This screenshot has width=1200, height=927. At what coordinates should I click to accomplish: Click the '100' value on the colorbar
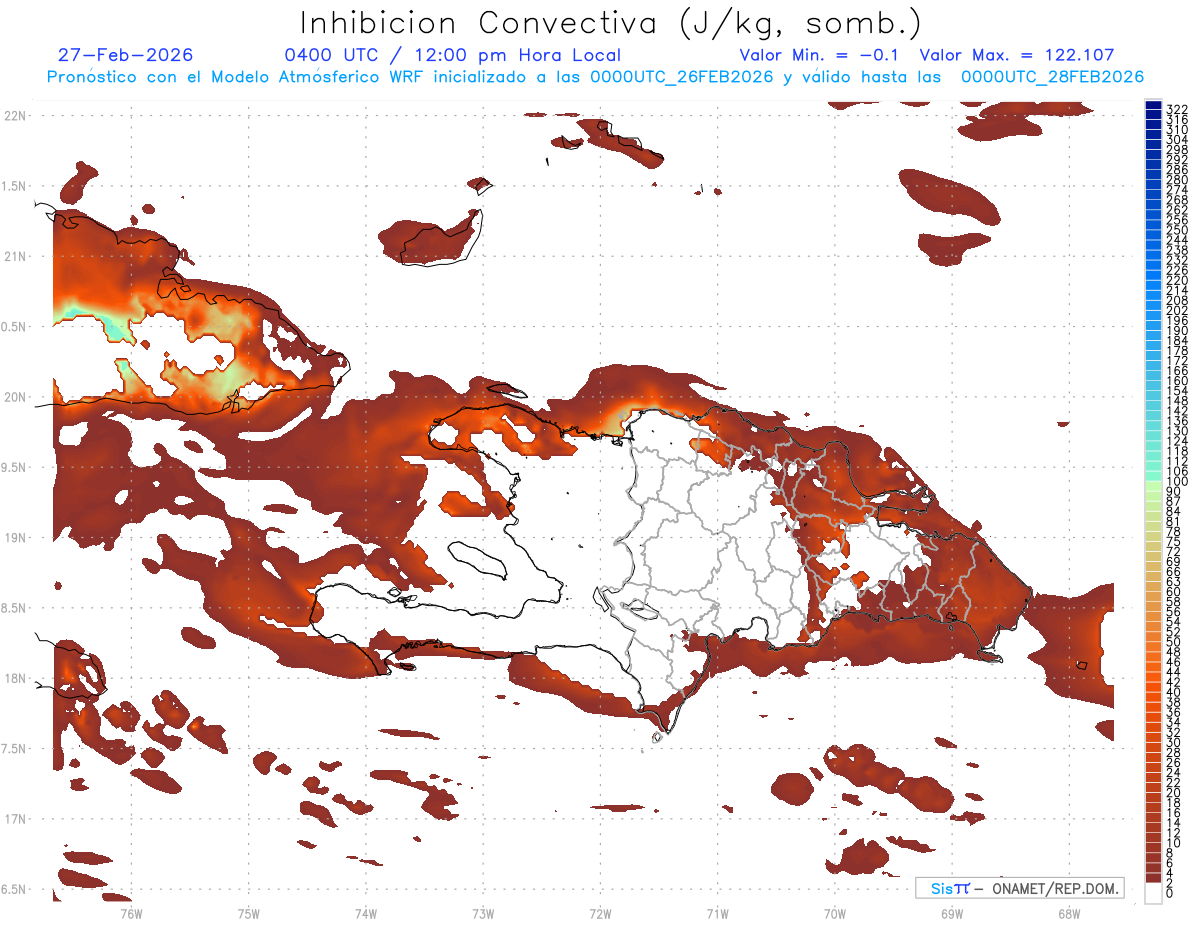point(1177,481)
